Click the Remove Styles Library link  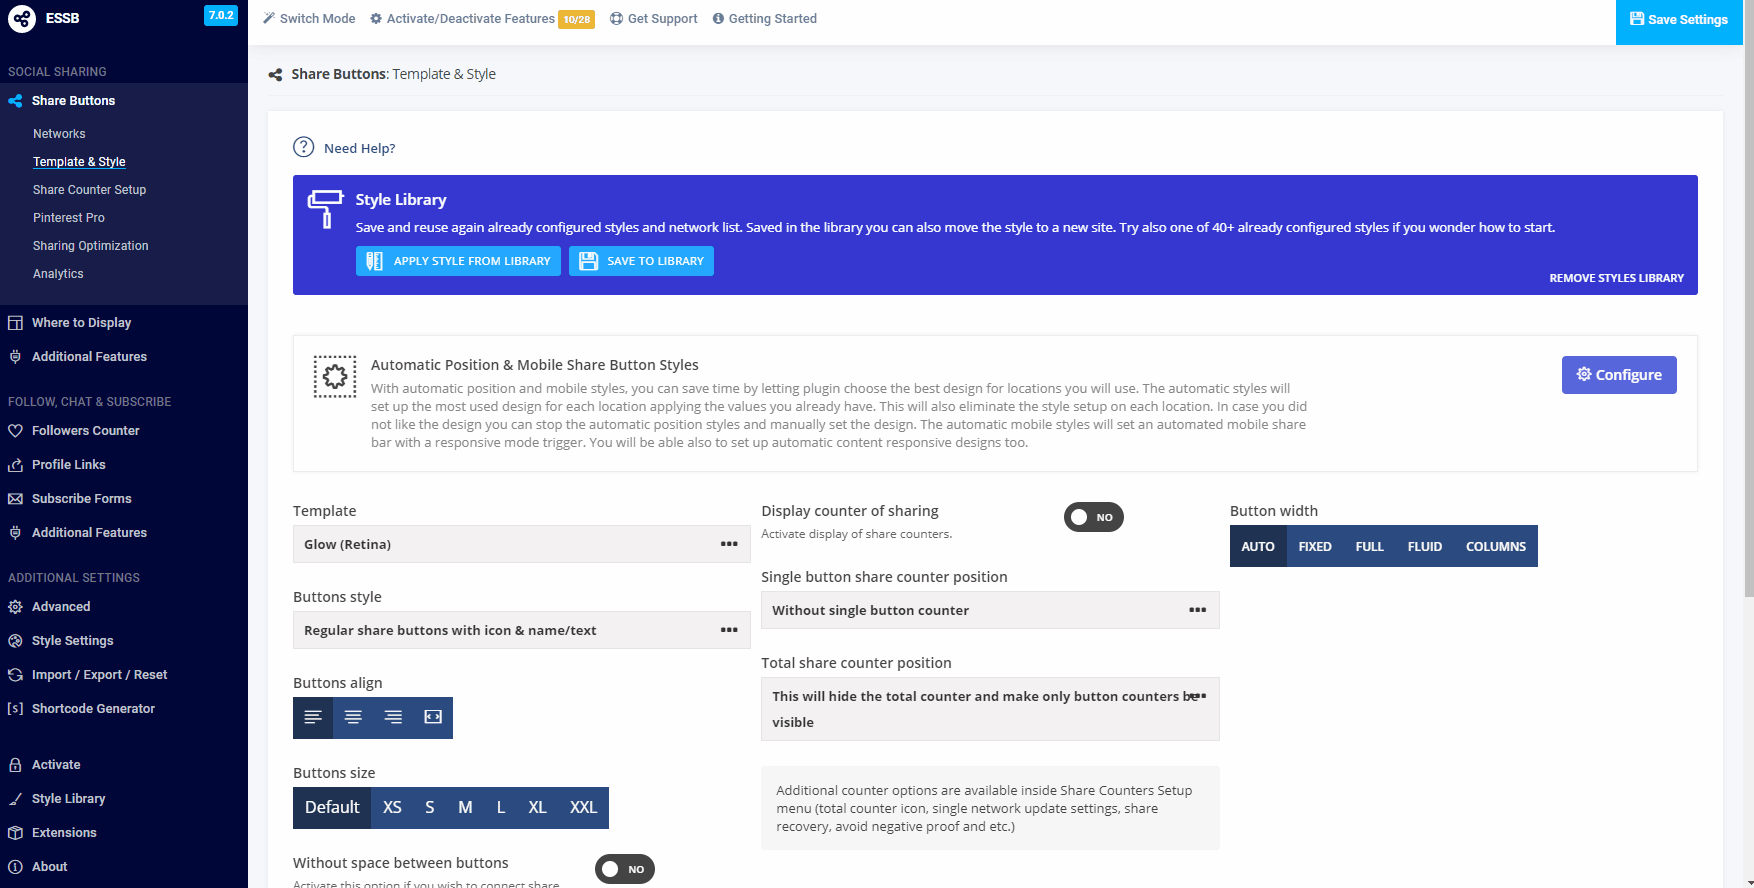click(x=1616, y=278)
